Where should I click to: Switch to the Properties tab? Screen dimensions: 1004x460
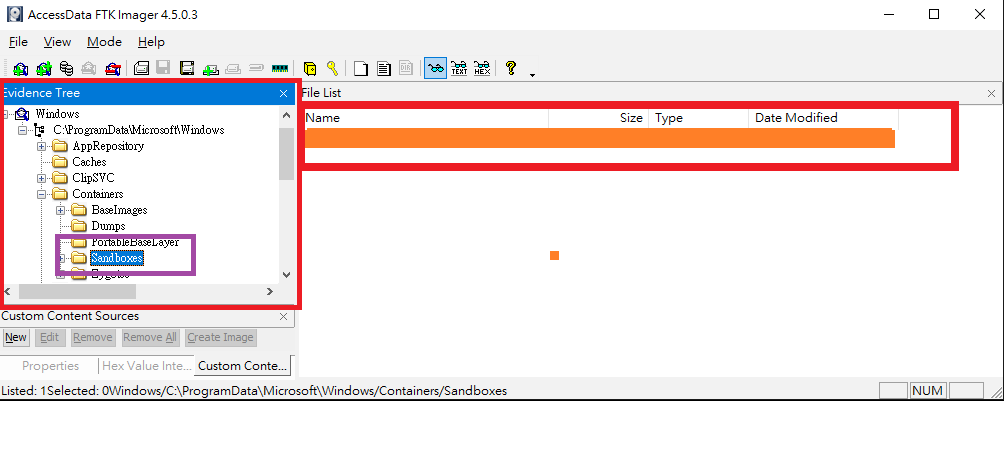click(x=51, y=366)
